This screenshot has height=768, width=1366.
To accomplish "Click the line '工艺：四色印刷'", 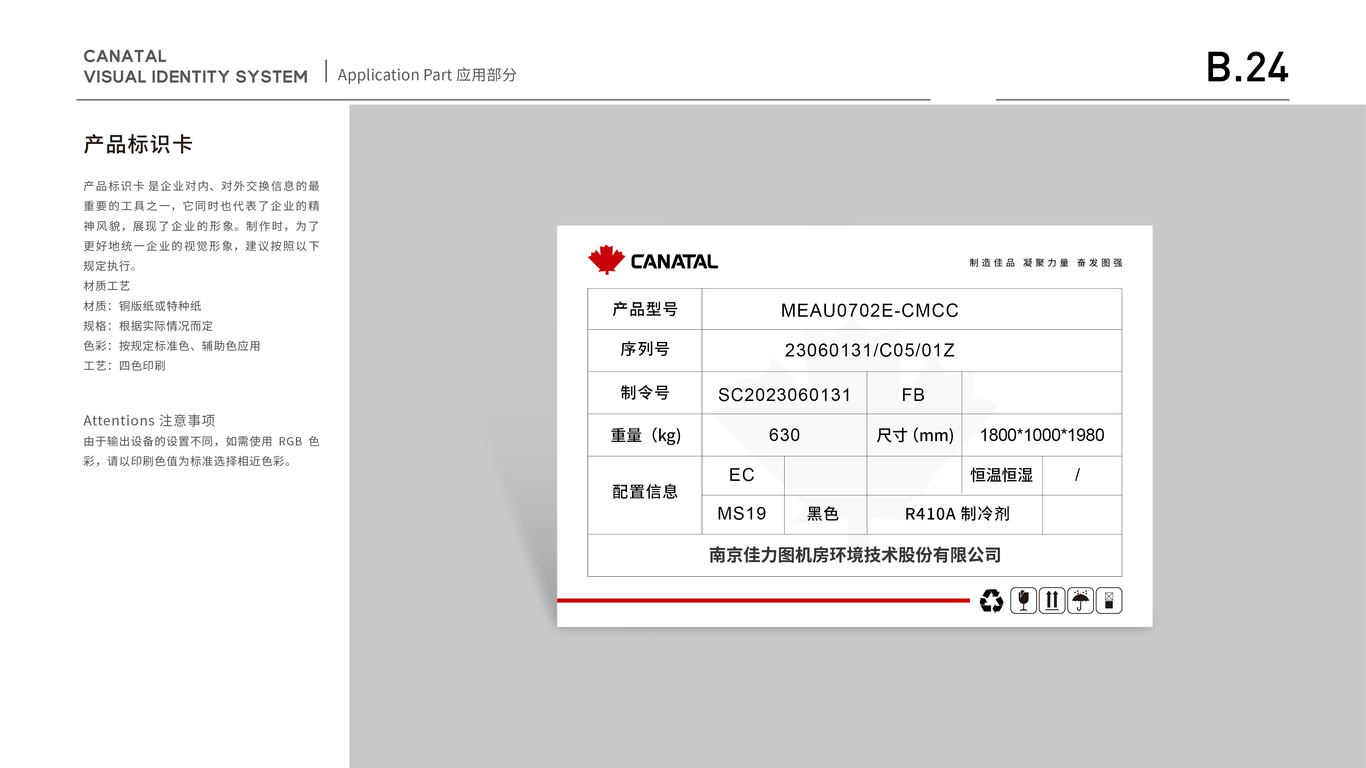I will (x=125, y=366).
